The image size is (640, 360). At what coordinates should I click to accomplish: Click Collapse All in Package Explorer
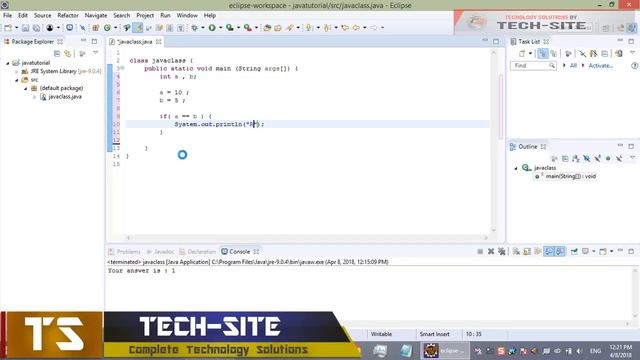point(57,53)
